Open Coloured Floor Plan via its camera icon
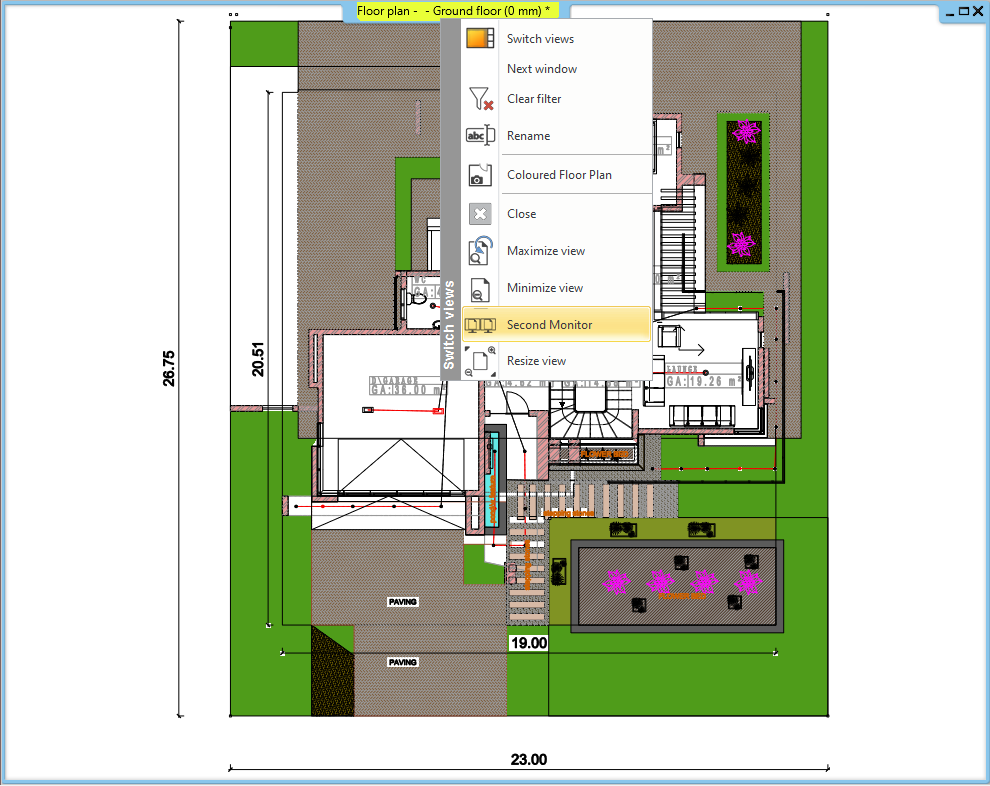 tap(480, 175)
